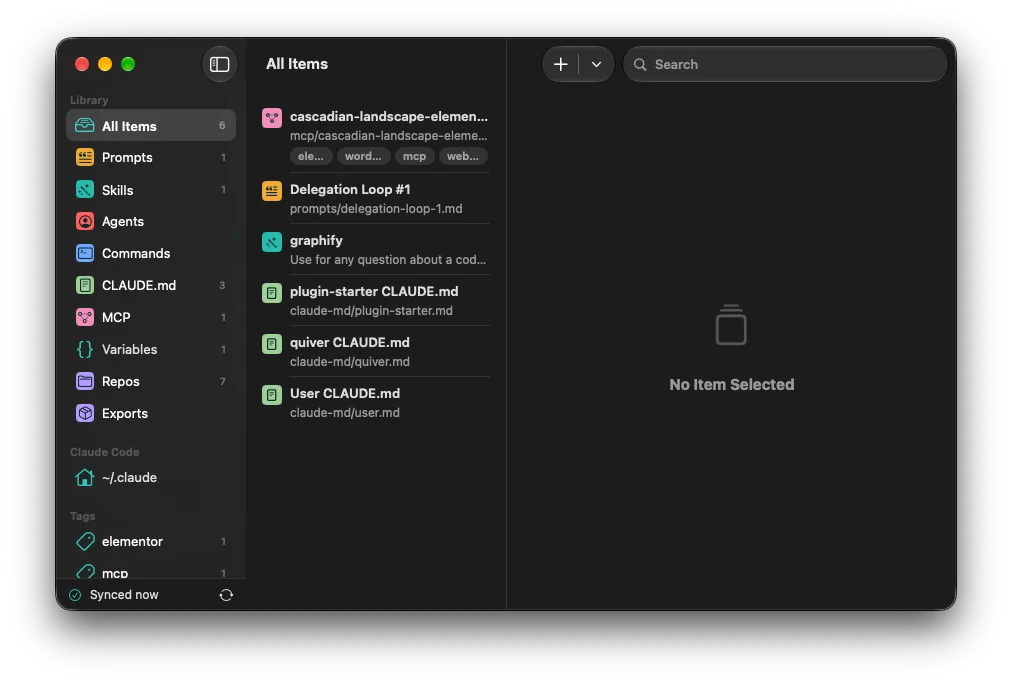Filter by the elementor tag

(x=151, y=541)
